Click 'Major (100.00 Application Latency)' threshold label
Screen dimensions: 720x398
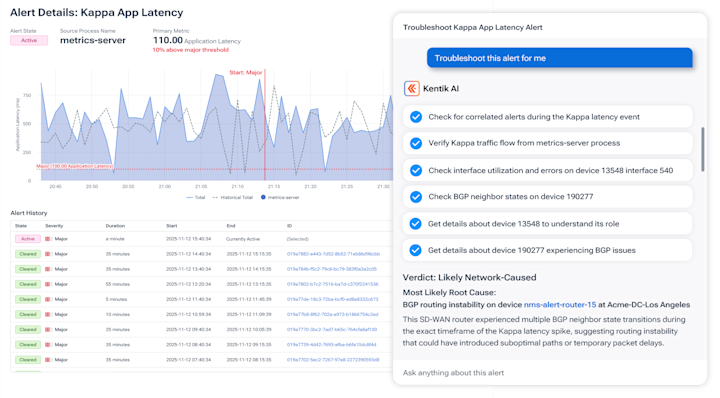[74, 166]
